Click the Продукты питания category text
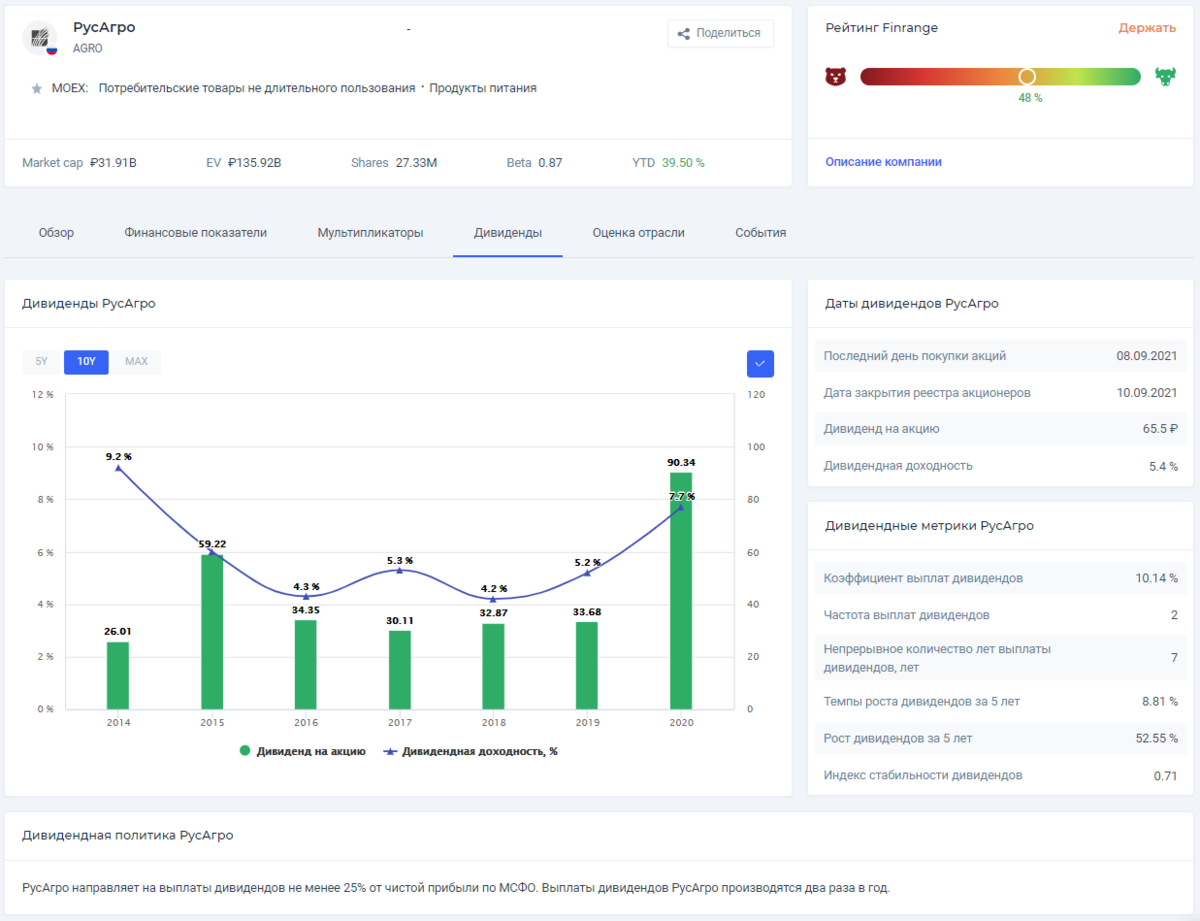1200x921 pixels. pos(483,88)
